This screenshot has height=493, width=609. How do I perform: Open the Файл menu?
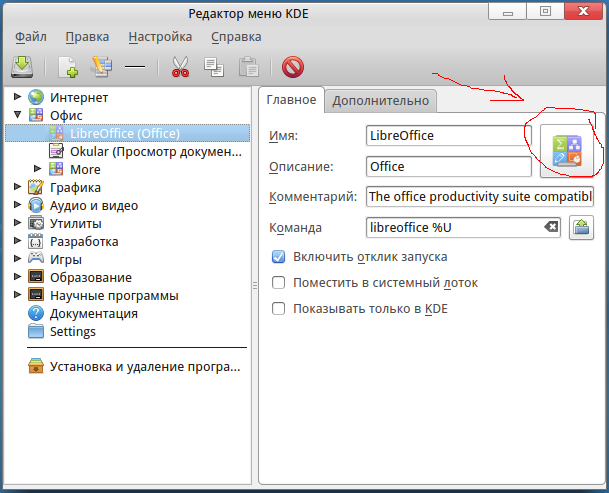tap(31, 37)
